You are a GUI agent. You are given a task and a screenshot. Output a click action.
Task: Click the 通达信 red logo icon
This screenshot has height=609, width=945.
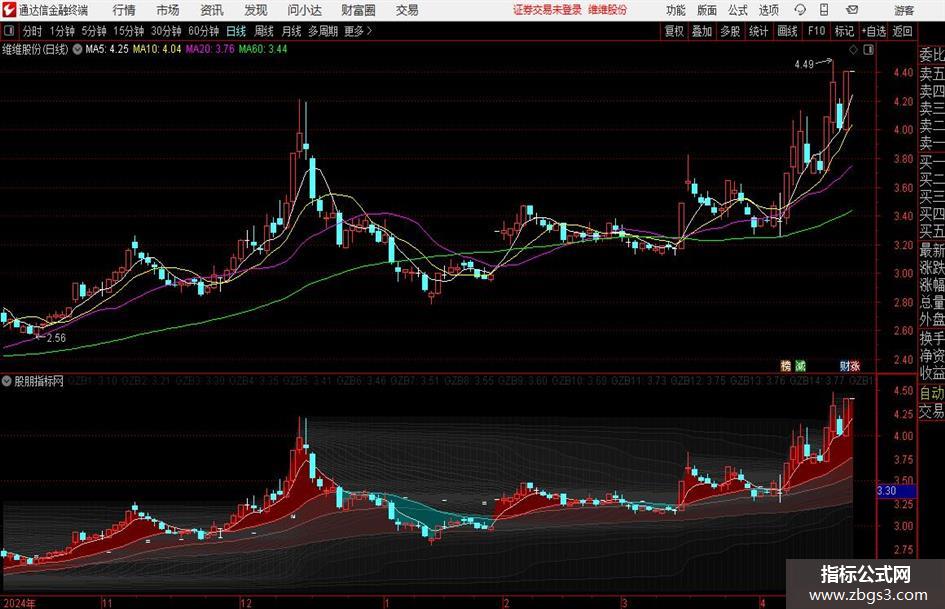(x=8, y=10)
